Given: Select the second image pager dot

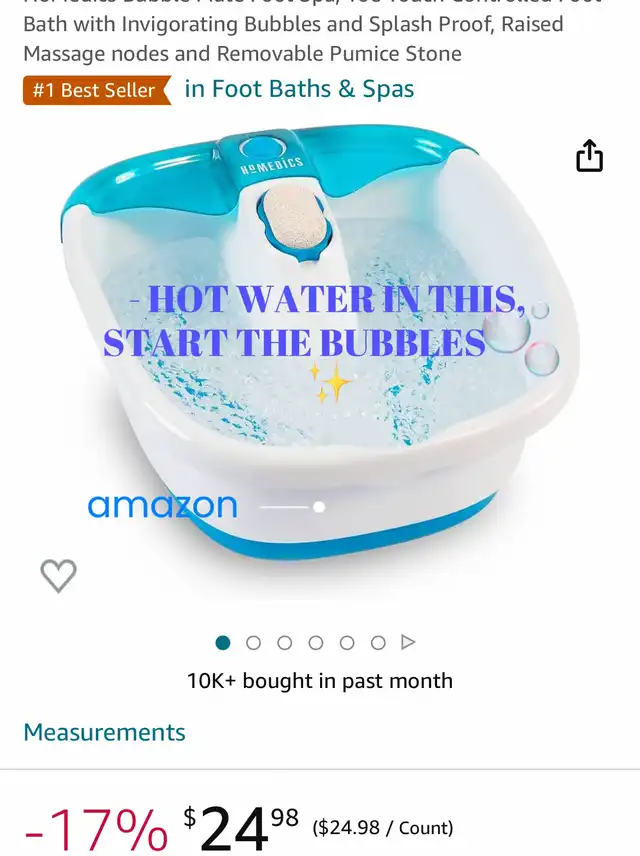Looking at the screenshot, I should [253, 643].
